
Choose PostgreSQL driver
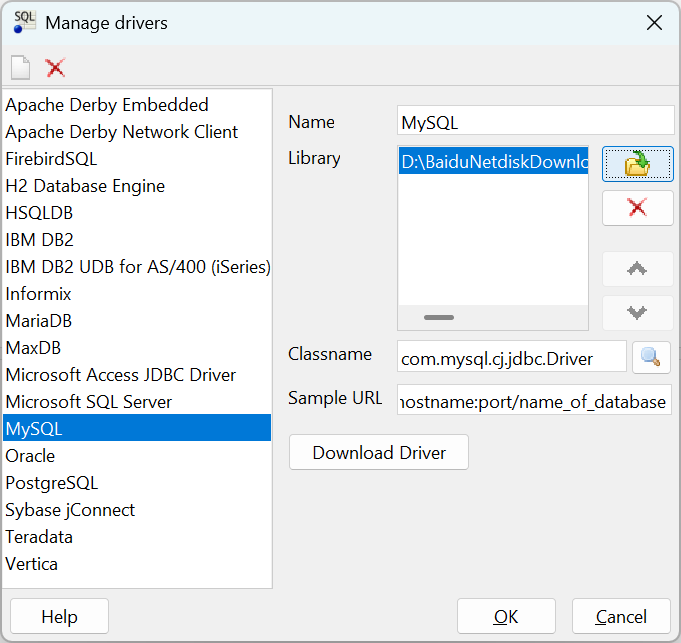click(137, 483)
